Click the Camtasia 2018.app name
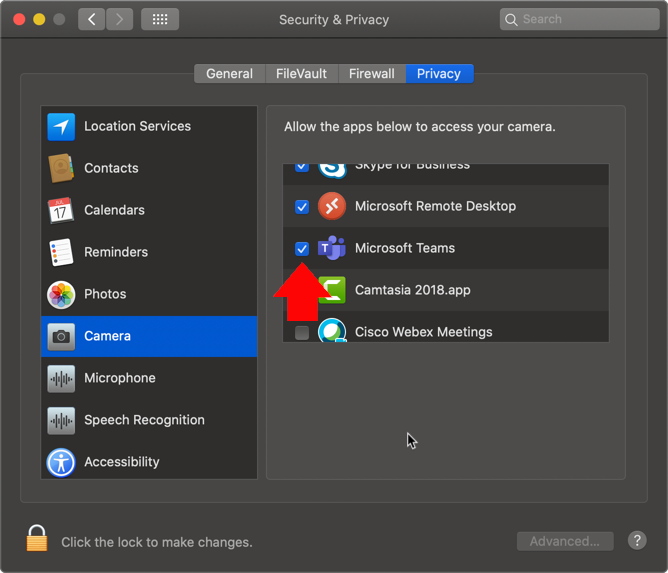This screenshot has height=573, width=668. (413, 290)
